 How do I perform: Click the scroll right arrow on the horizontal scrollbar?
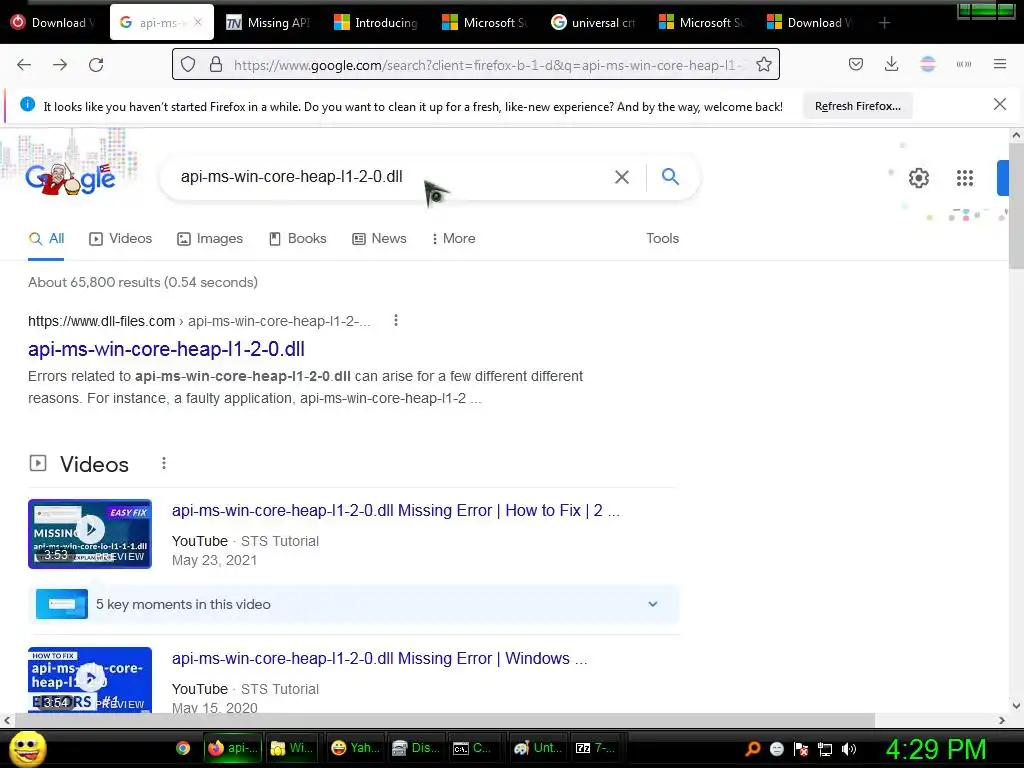point(1002,720)
